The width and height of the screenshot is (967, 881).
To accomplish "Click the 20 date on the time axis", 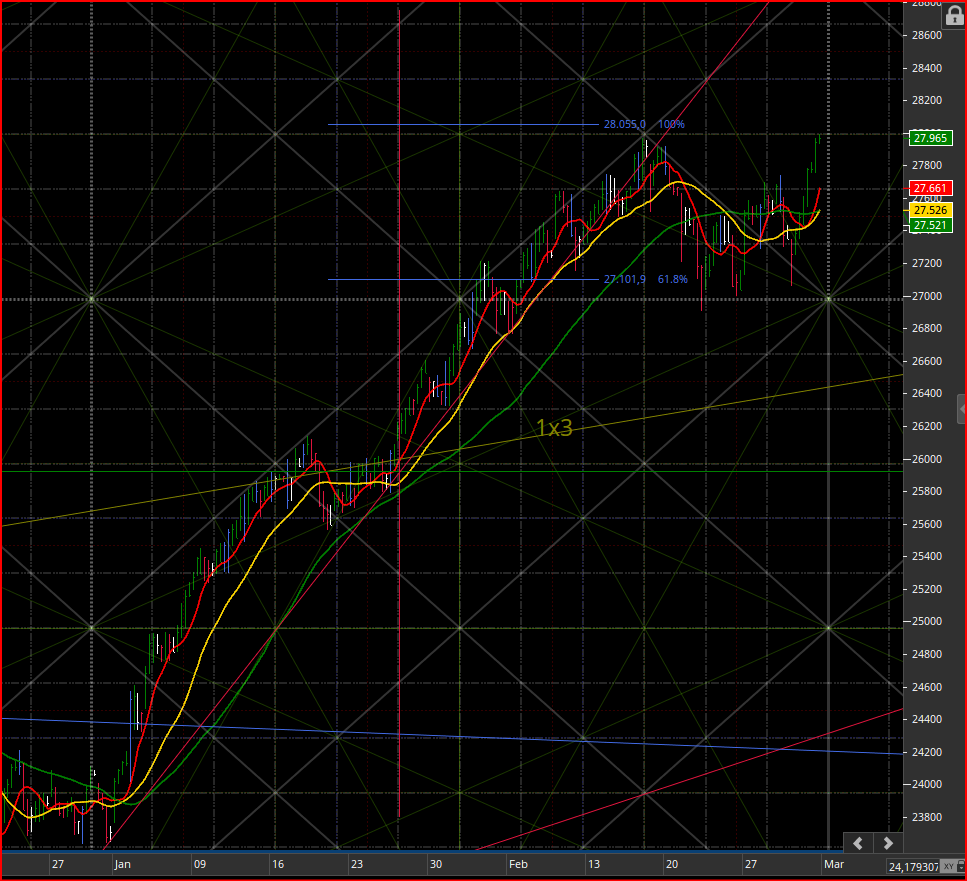I will click(x=672, y=864).
